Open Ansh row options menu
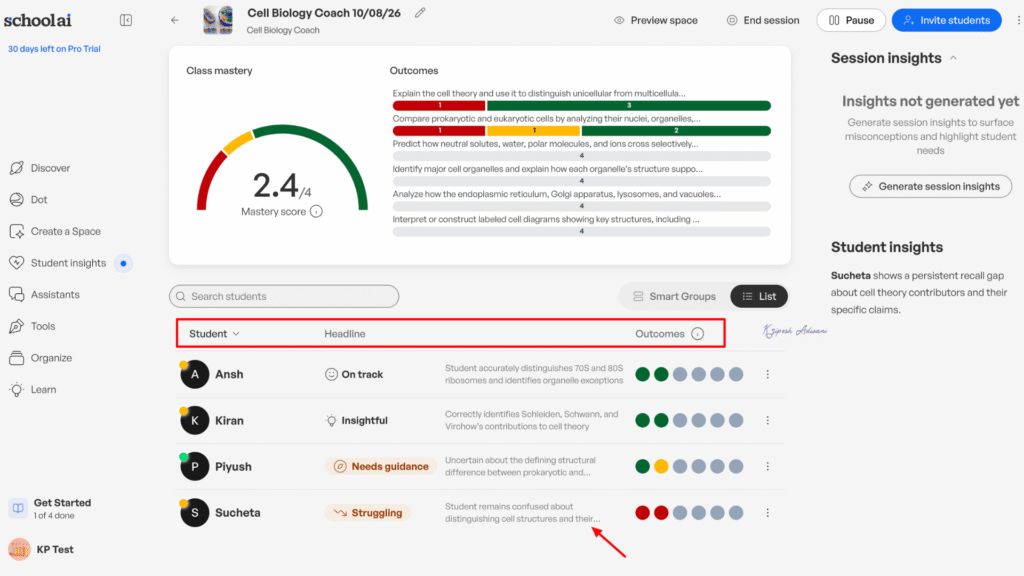This screenshot has height=576, width=1024. click(767, 374)
